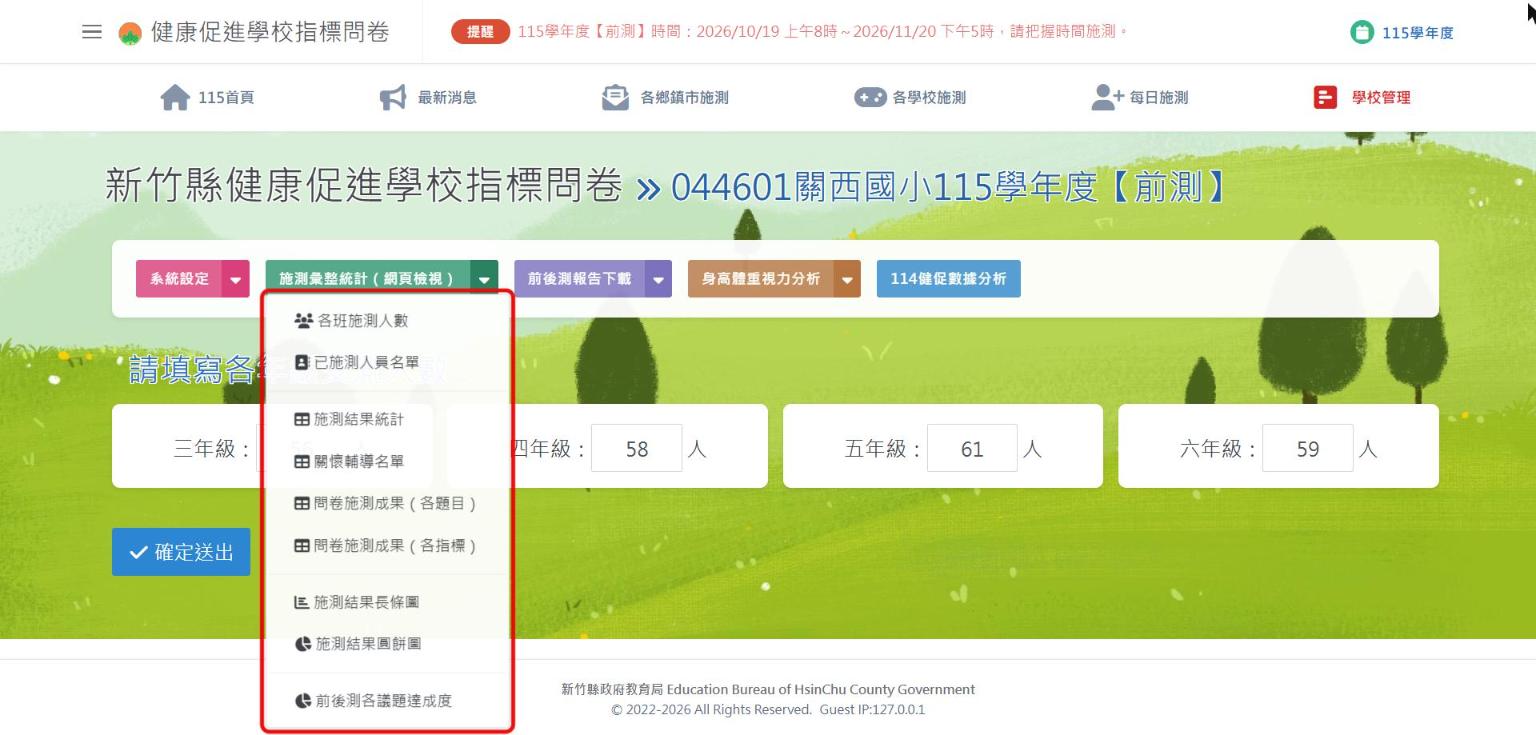
Task: Click the 六年級 student count field
Action: click(1308, 449)
